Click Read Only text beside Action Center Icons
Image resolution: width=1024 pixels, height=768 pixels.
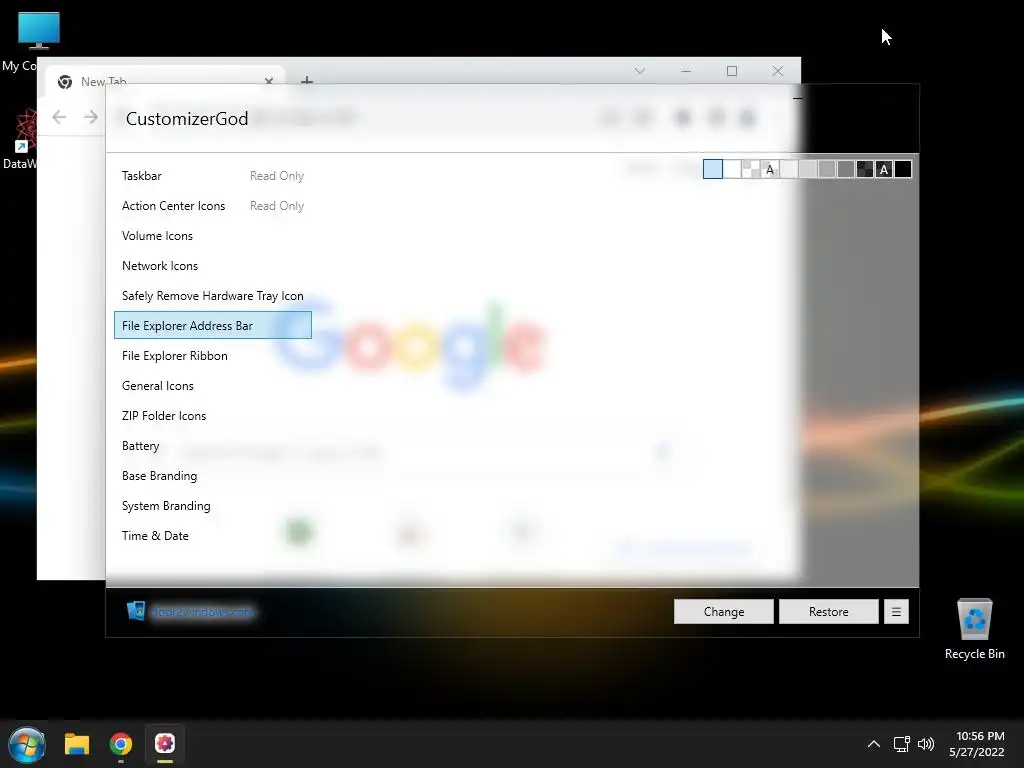coord(277,206)
